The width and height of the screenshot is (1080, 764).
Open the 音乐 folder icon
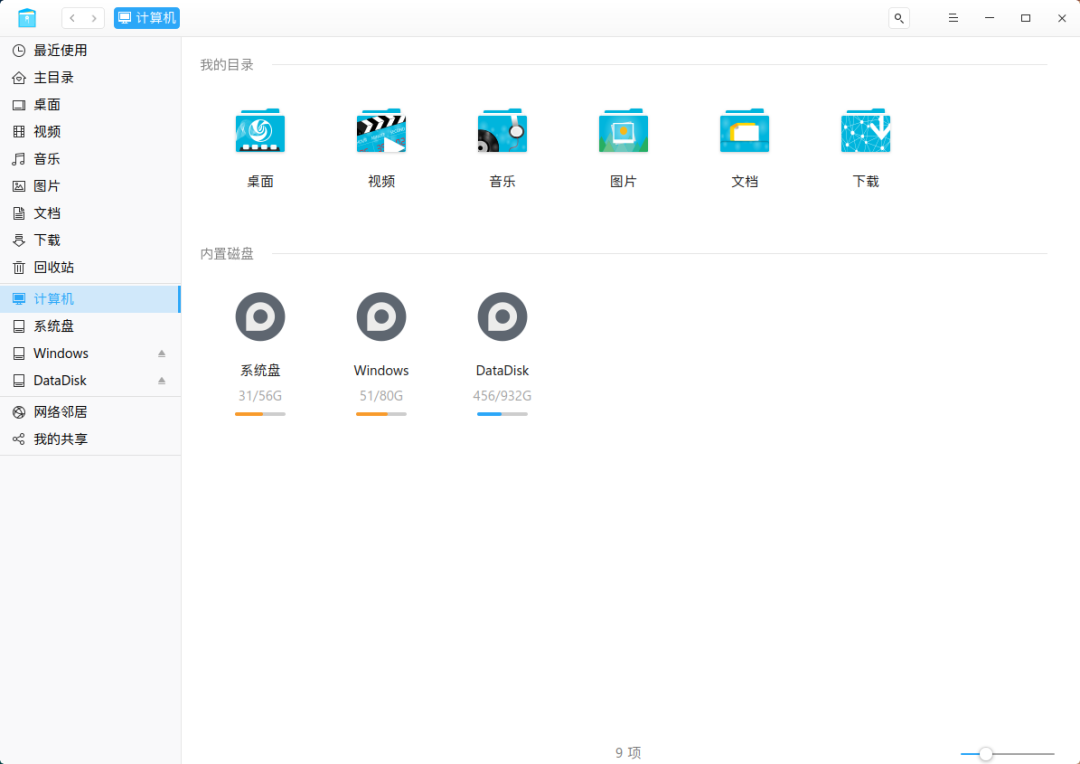pos(502,130)
